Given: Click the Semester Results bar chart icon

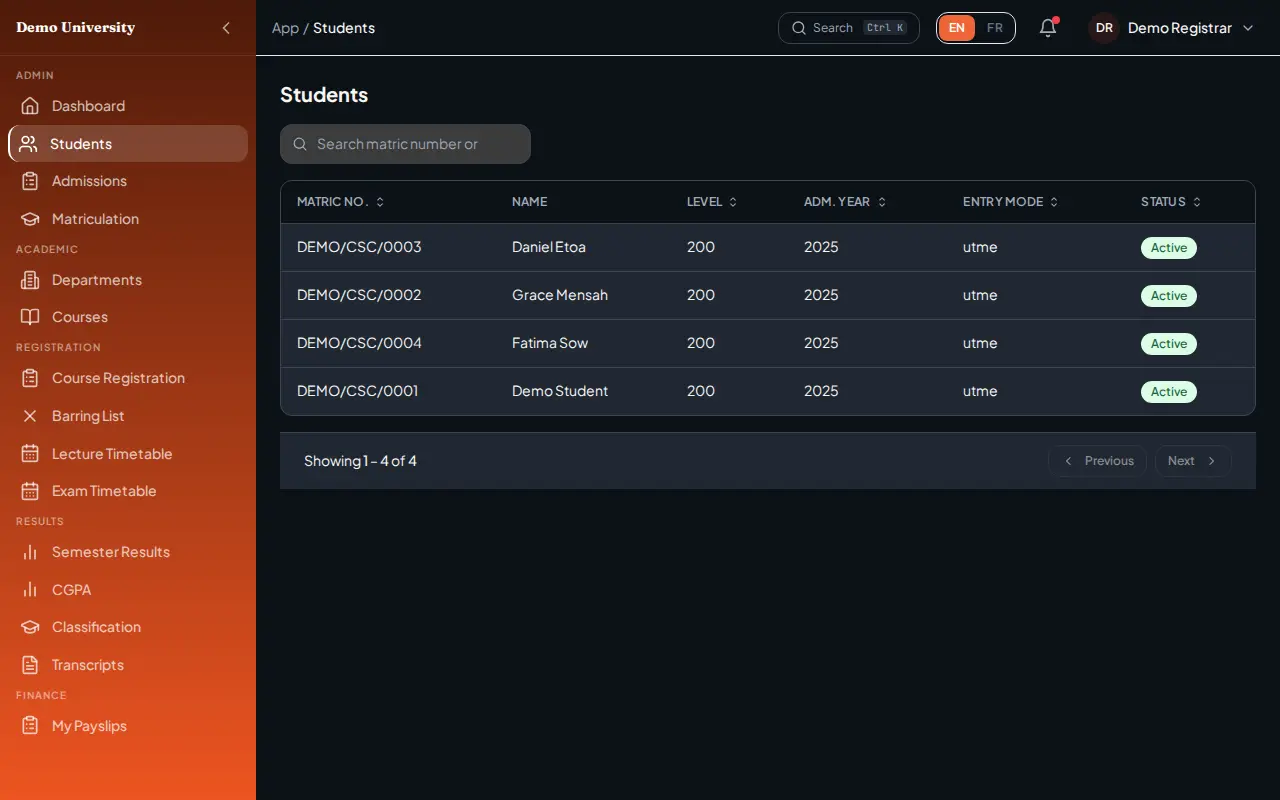Looking at the screenshot, I should [30, 552].
